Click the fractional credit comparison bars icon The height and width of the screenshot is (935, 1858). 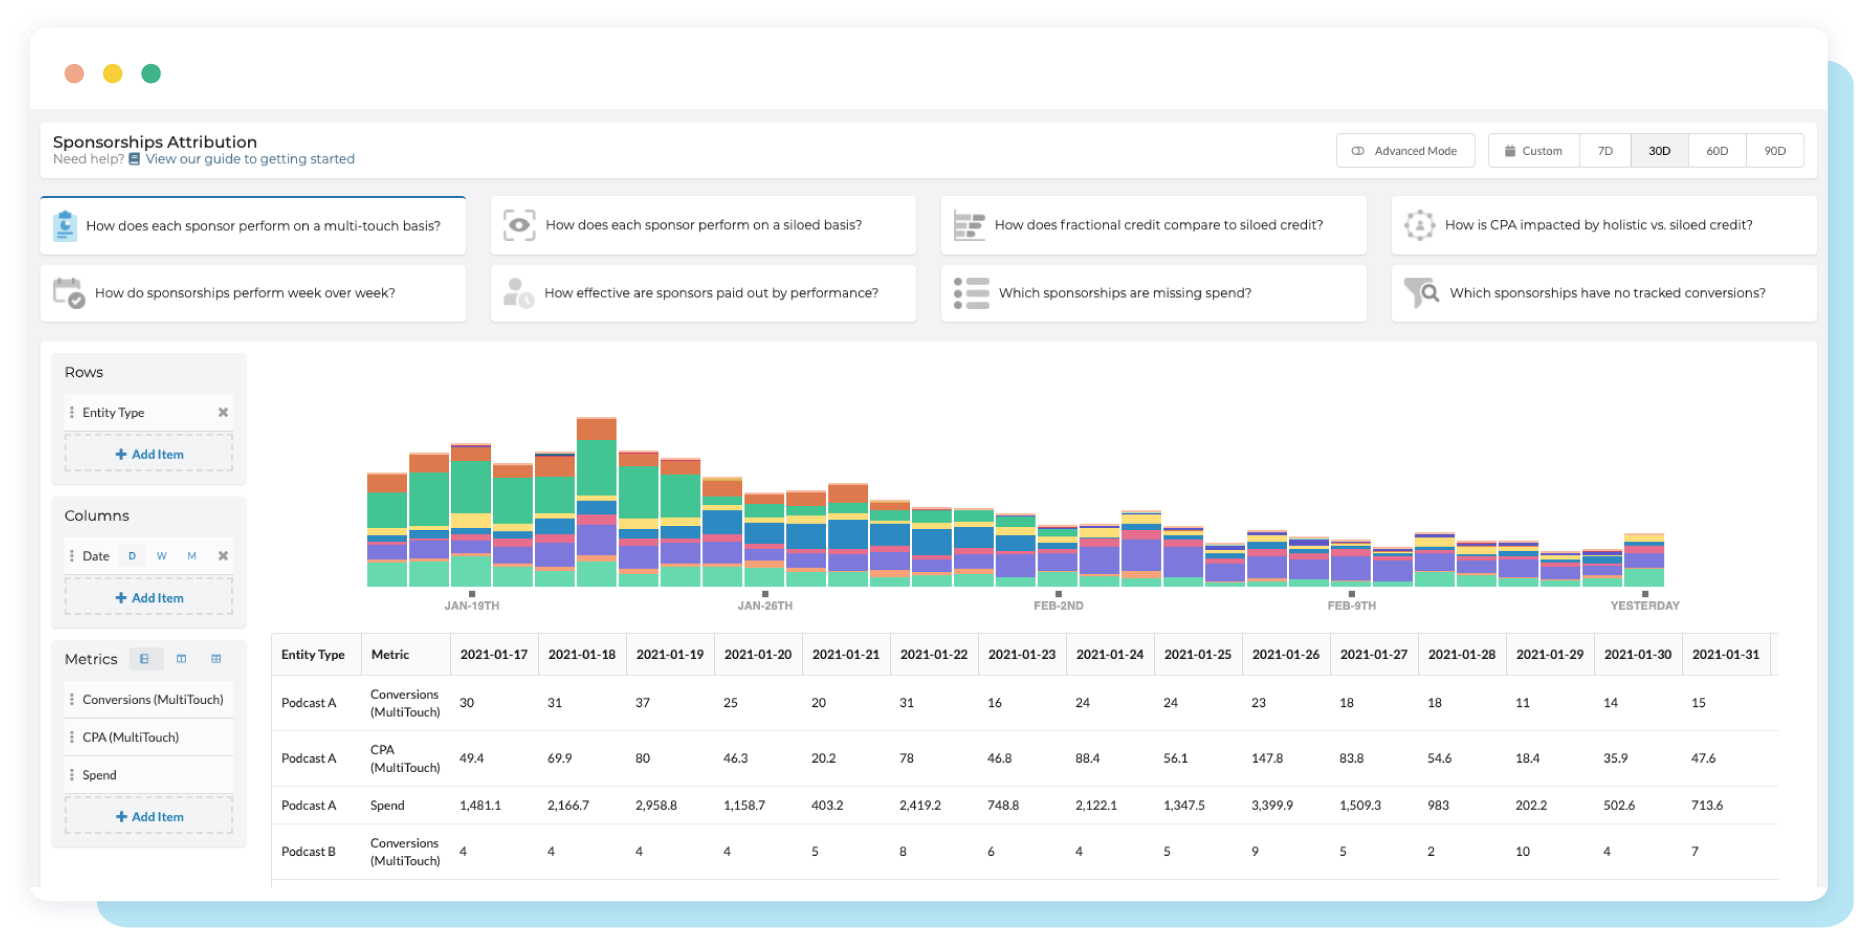click(969, 225)
